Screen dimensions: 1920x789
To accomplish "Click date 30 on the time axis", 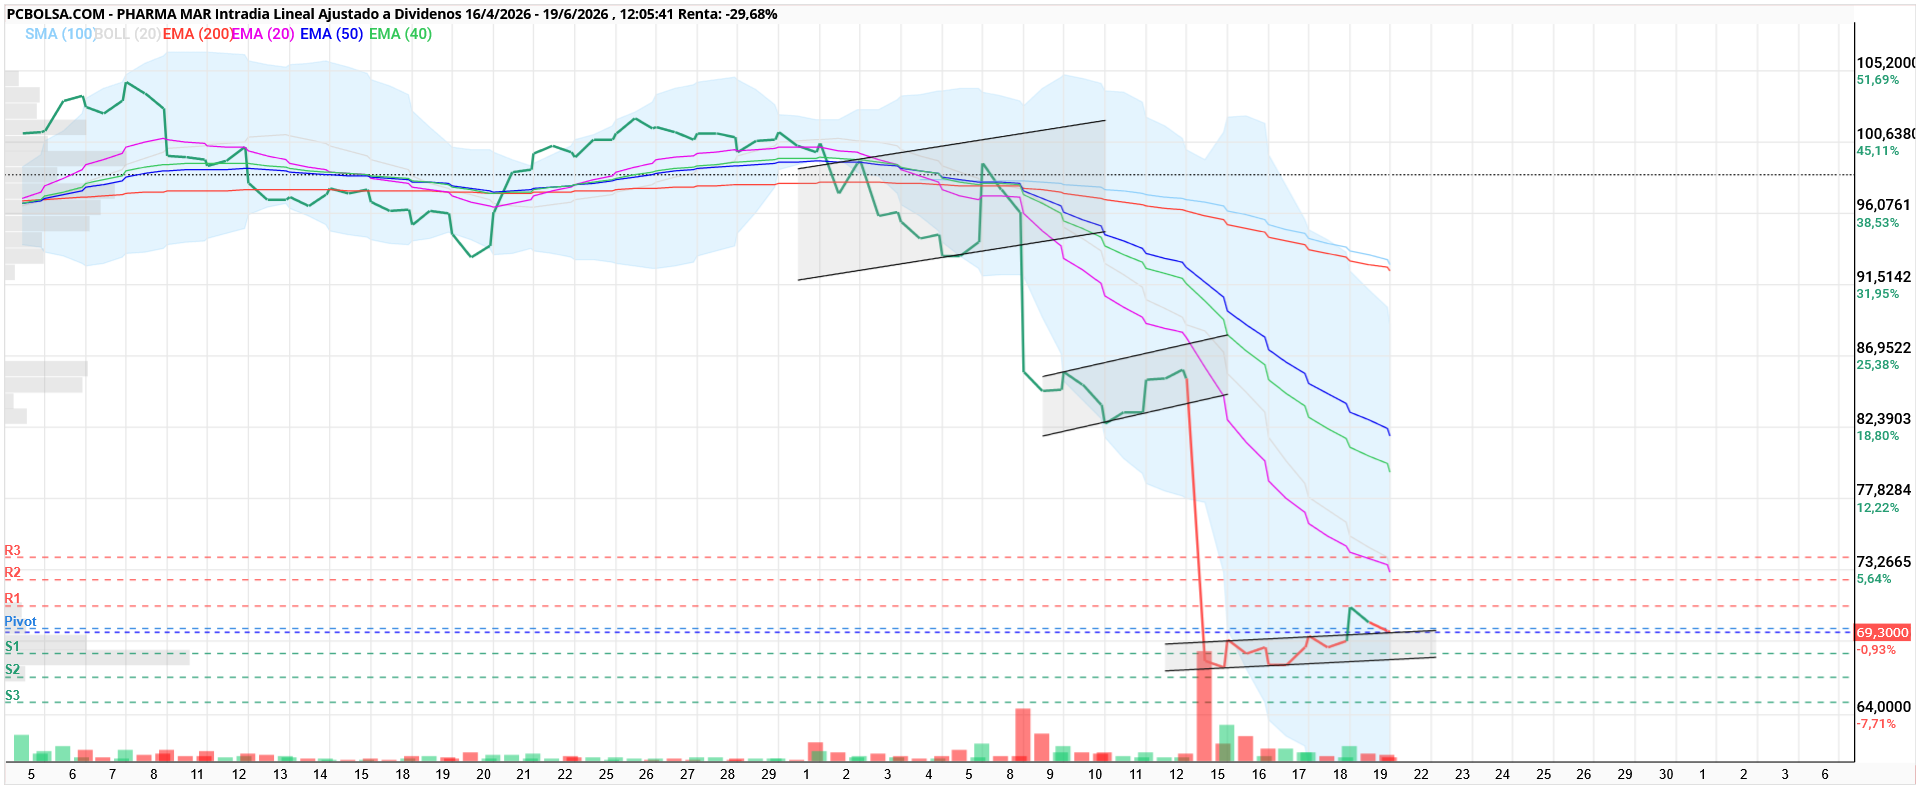I will coord(1665,774).
